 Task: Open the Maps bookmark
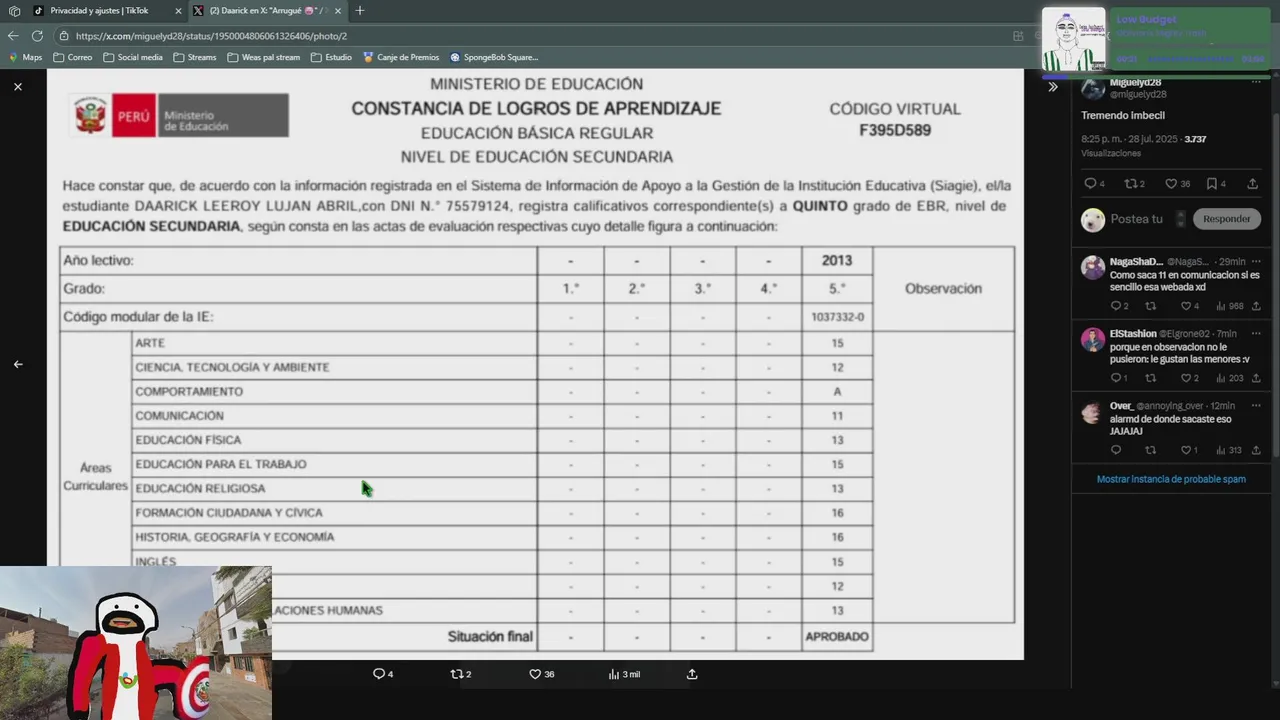point(25,57)
